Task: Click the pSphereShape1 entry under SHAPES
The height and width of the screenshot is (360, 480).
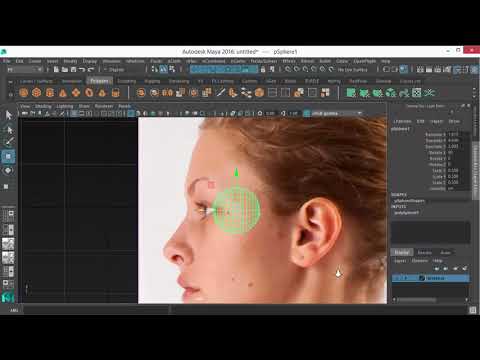Action: tap(409, 201)
